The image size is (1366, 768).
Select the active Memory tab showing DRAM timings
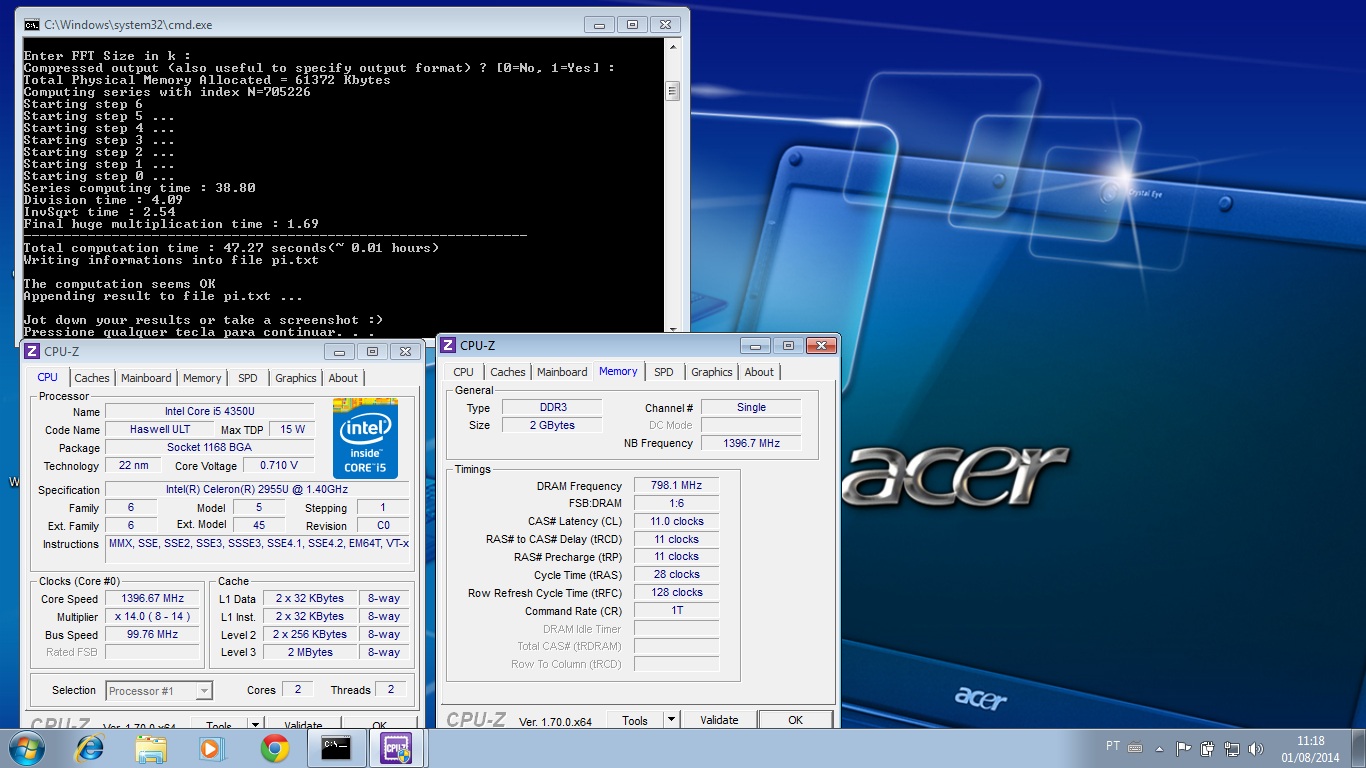[x=618, y=371]
